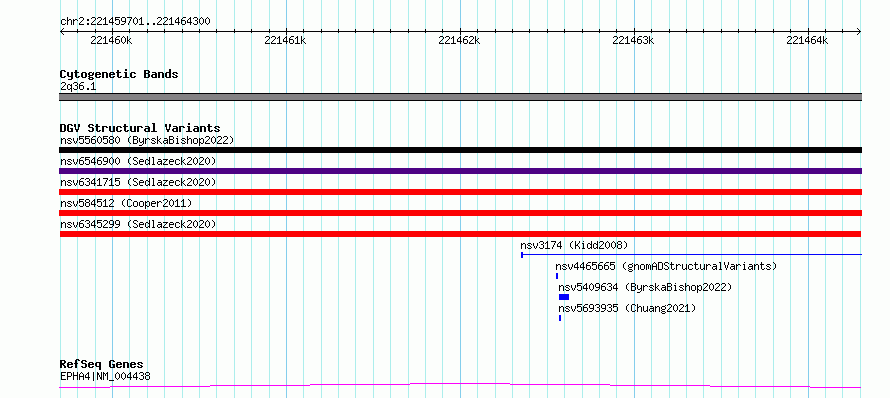Screen dimensions: 890x398
Task: Click the nsv6345299 (Sedlazeck2020) label
Action: pos(138,224)
